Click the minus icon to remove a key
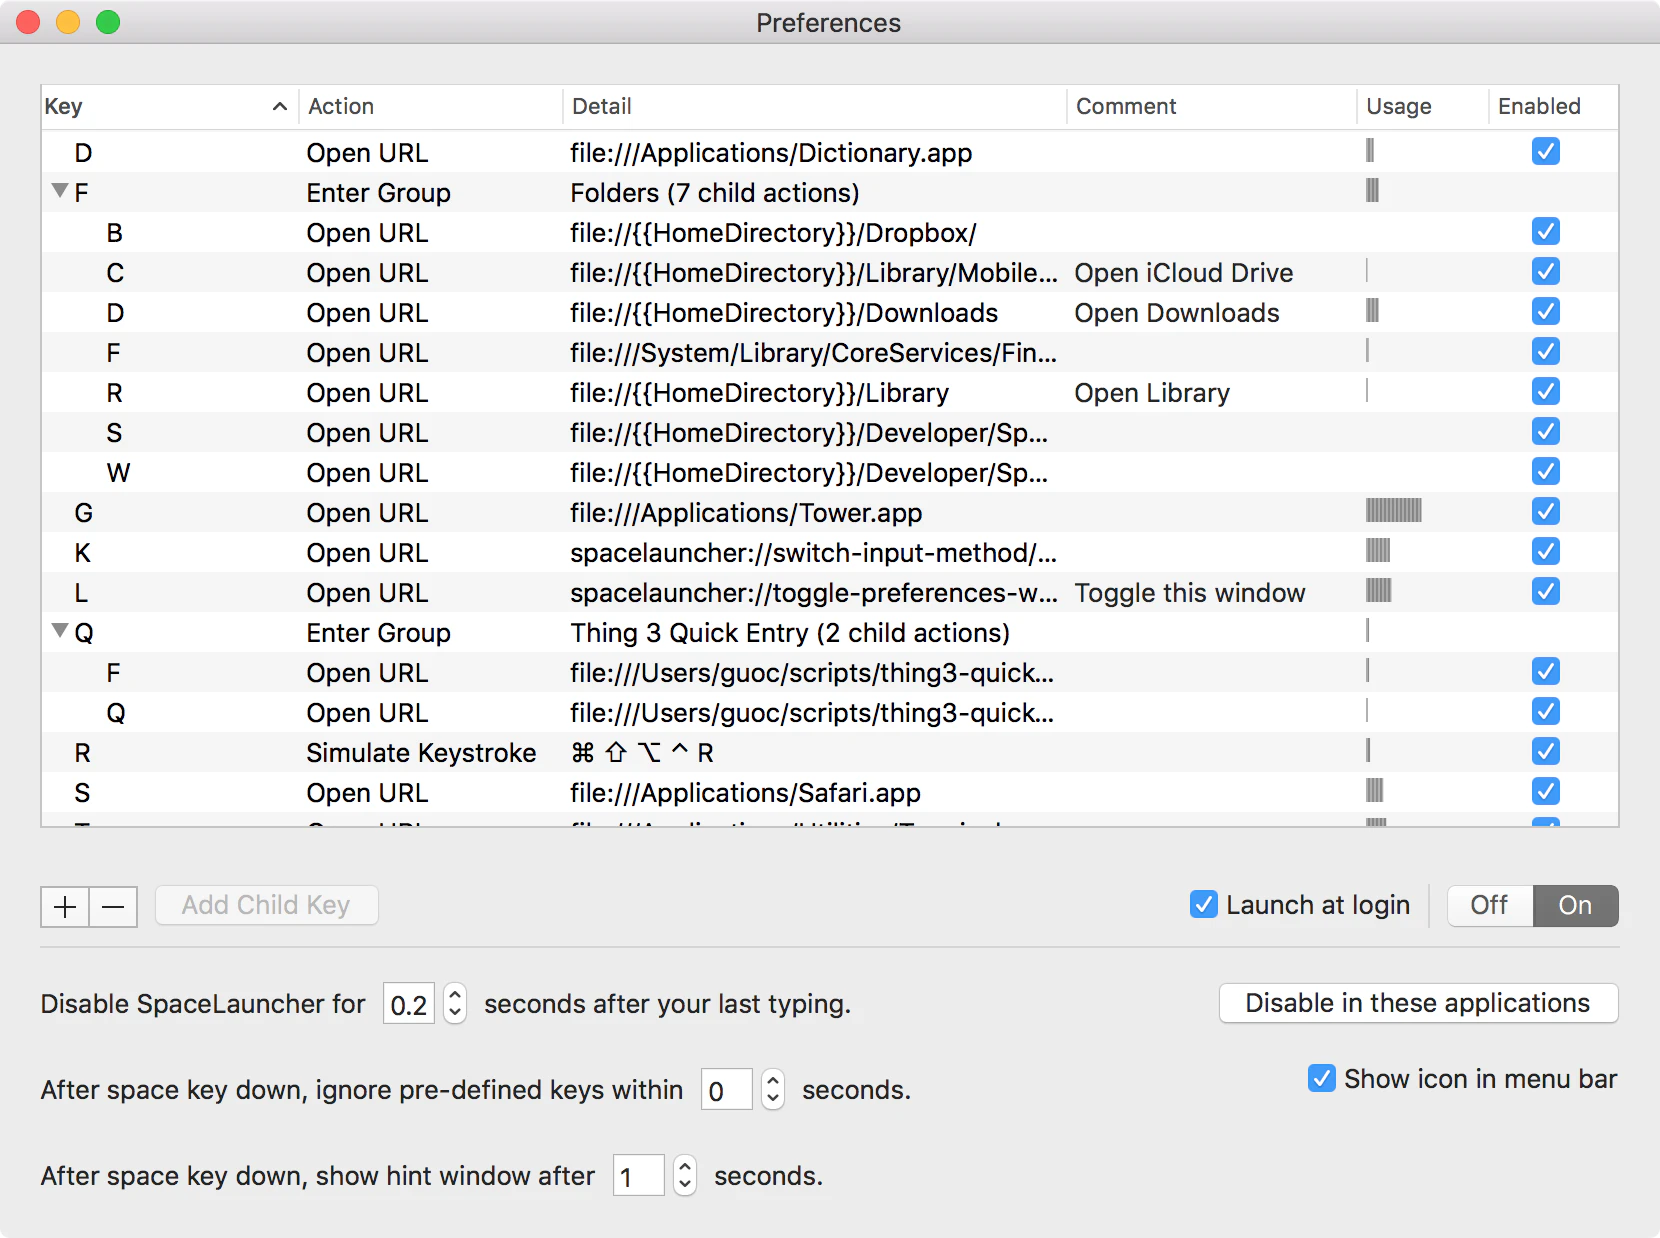The width and height of the screenshot is (1660, 1238). [x=113, y=906]
